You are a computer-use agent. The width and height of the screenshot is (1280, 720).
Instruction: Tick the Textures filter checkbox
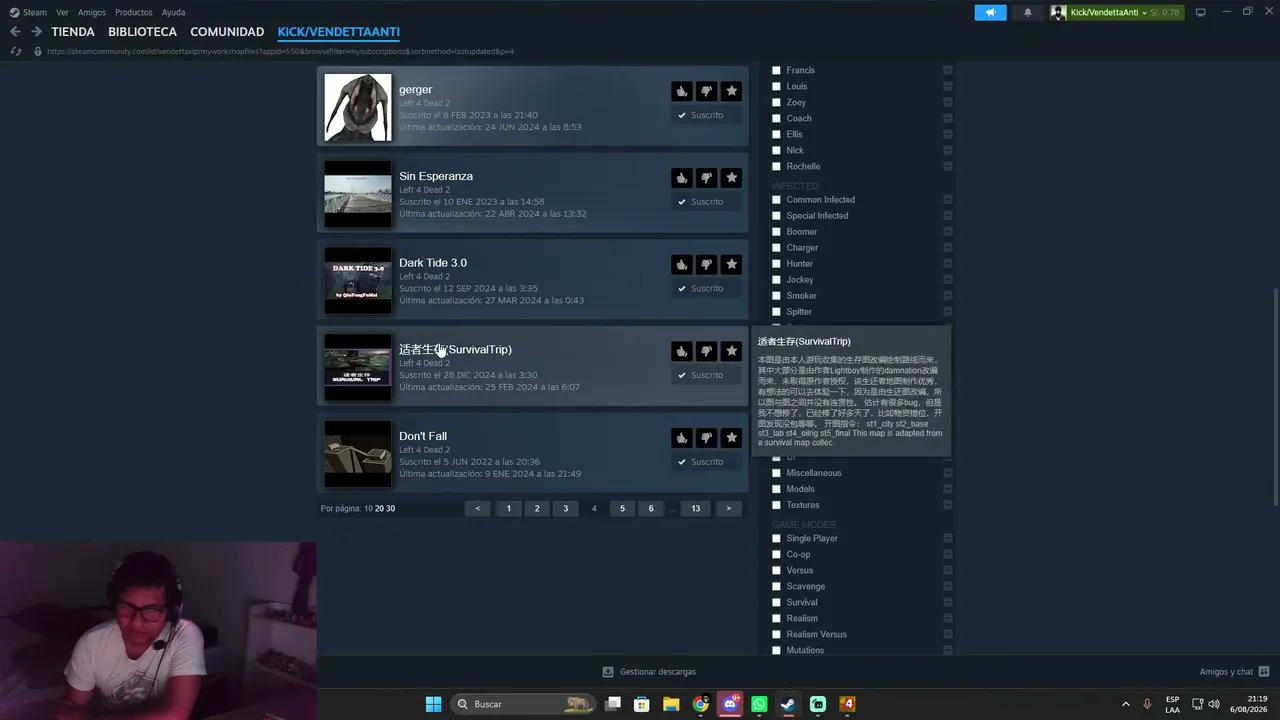pos(776,505)
